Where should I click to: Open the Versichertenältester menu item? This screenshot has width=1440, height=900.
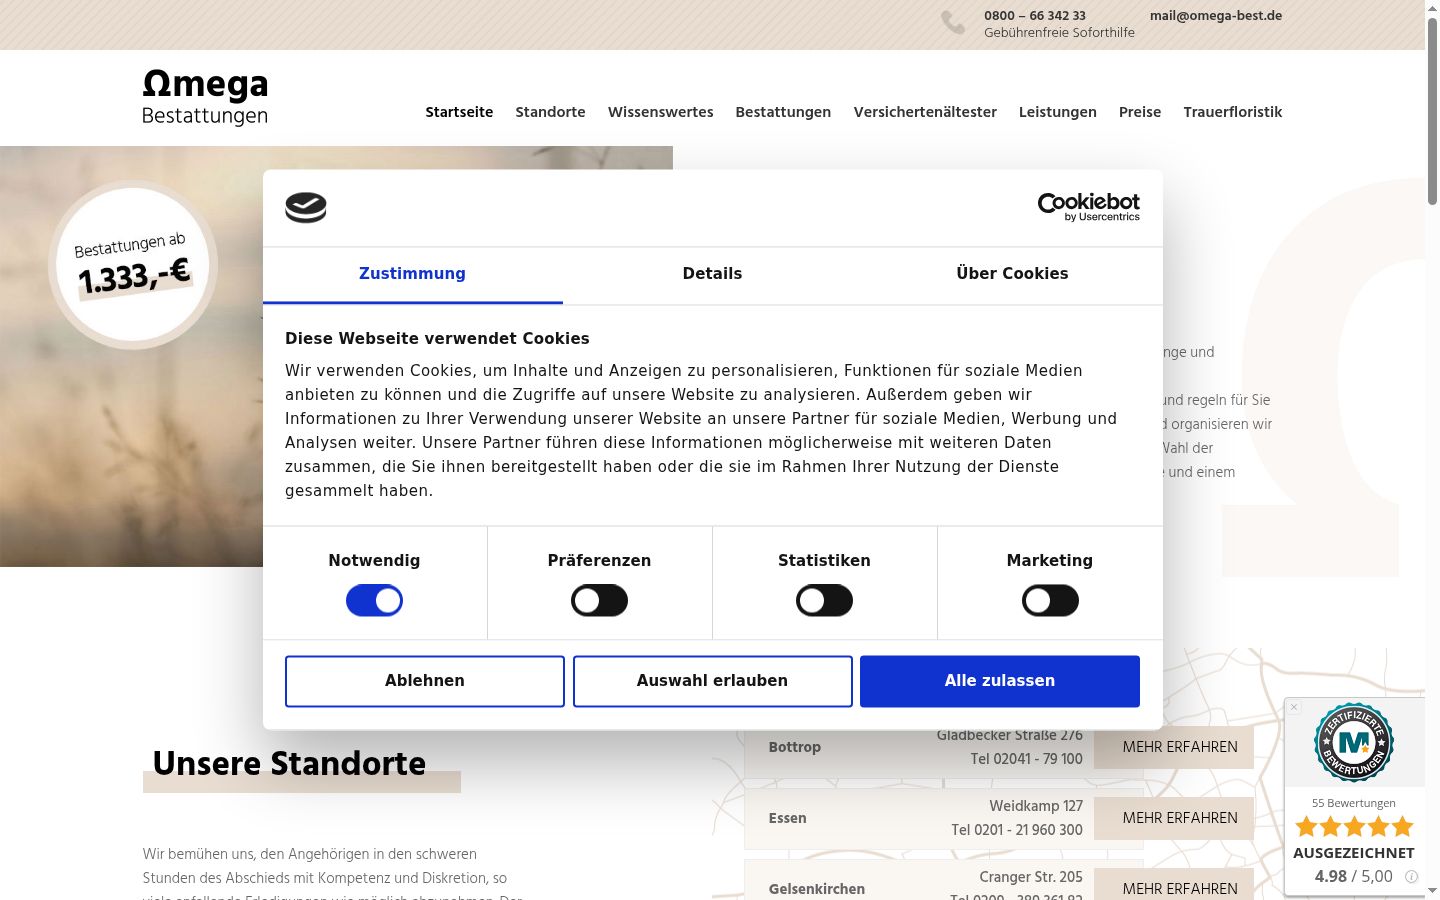click(x=925, y=112)
